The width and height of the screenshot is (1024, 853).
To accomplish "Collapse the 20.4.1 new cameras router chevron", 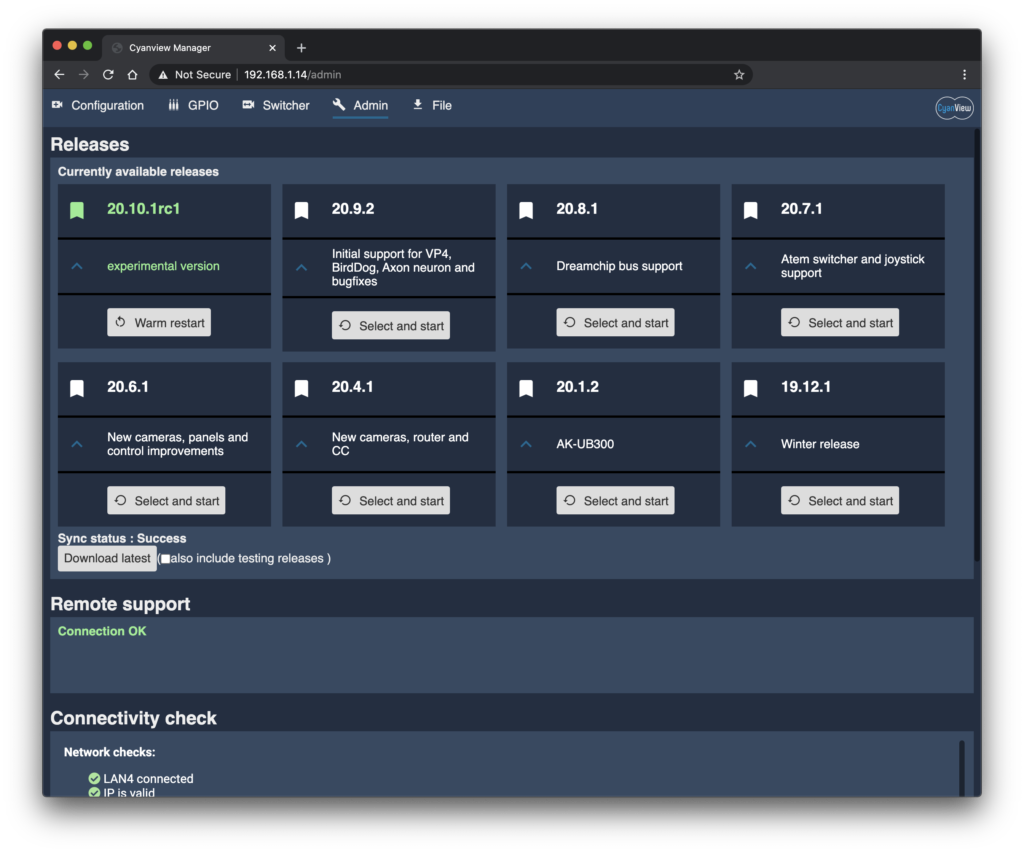I will pos(301,444).
